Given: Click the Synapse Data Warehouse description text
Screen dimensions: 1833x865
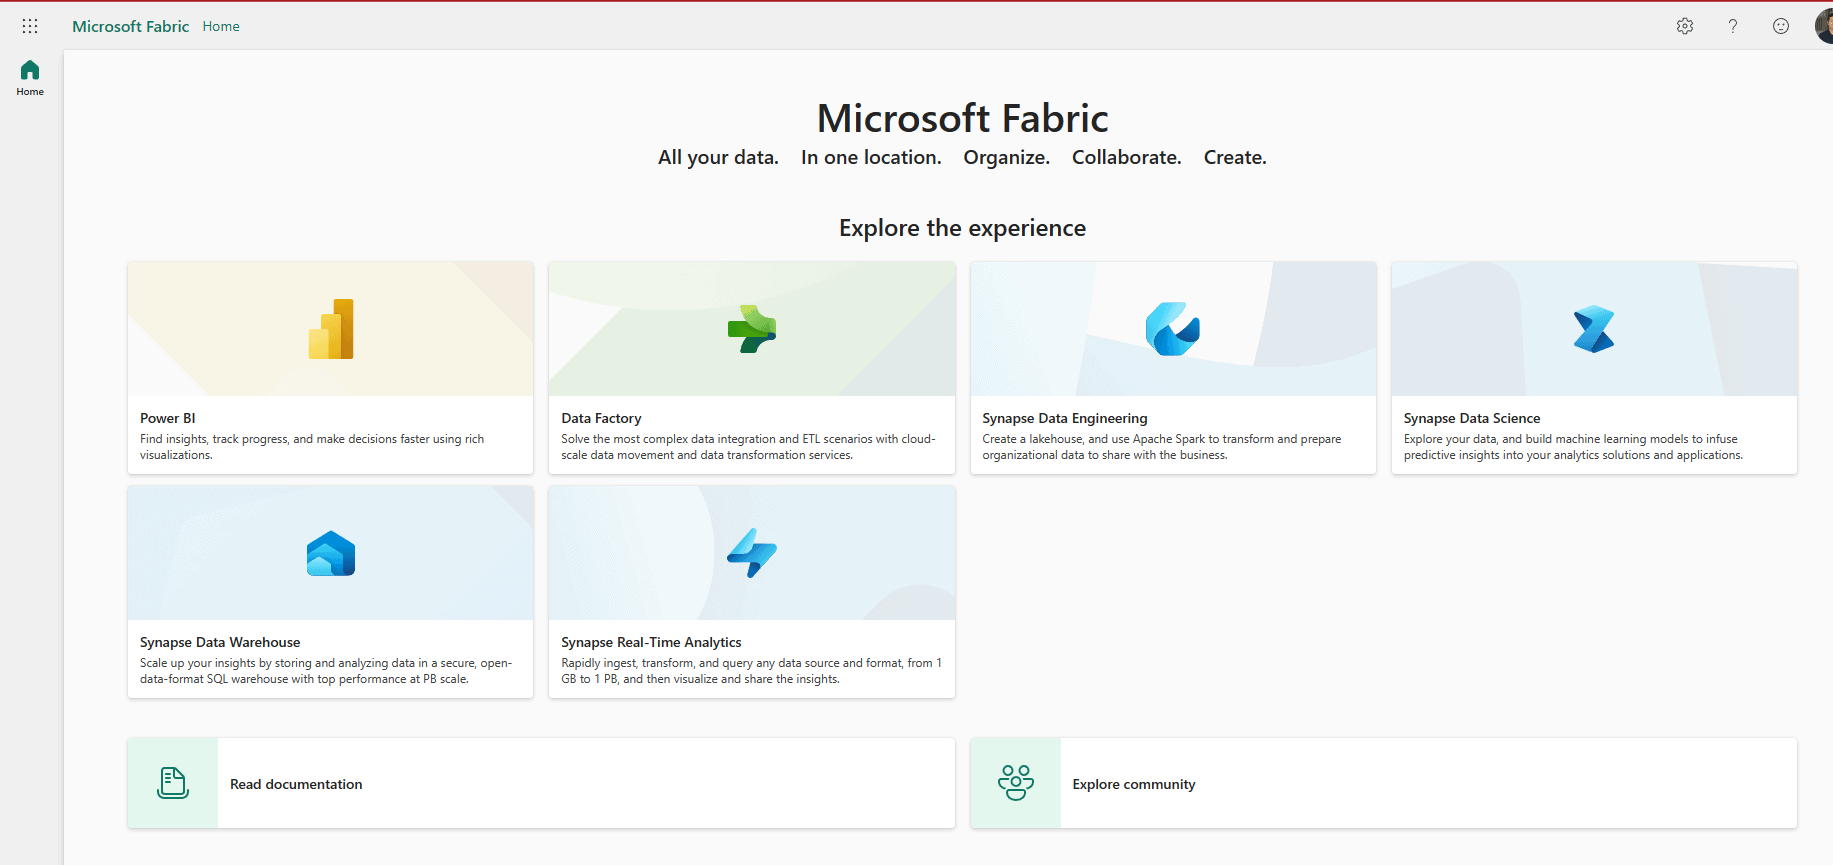Looking at the screenshot, I should tap(326, 671).
